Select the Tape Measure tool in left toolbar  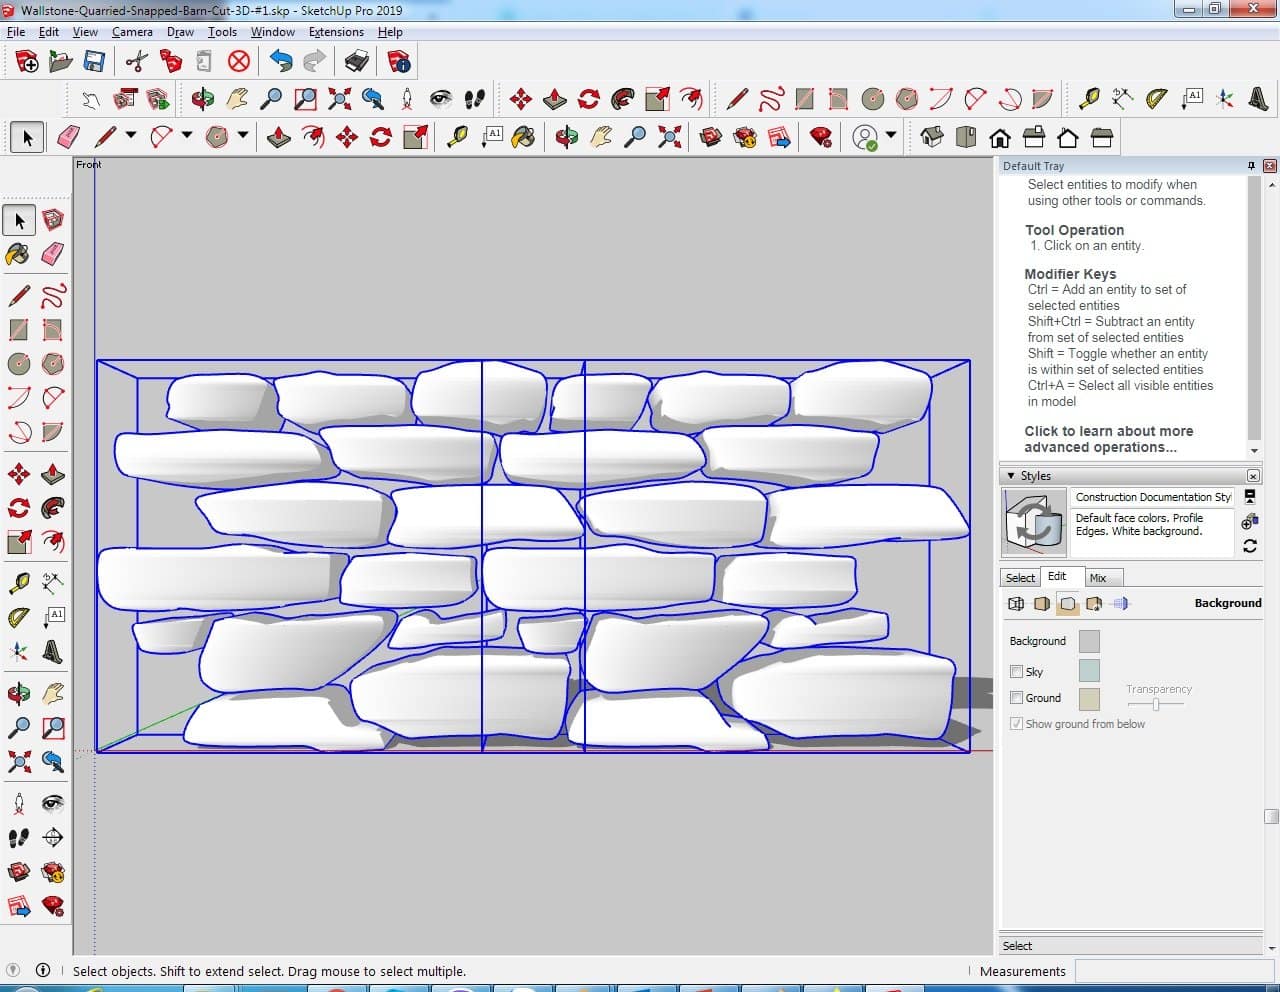(18, 582)
